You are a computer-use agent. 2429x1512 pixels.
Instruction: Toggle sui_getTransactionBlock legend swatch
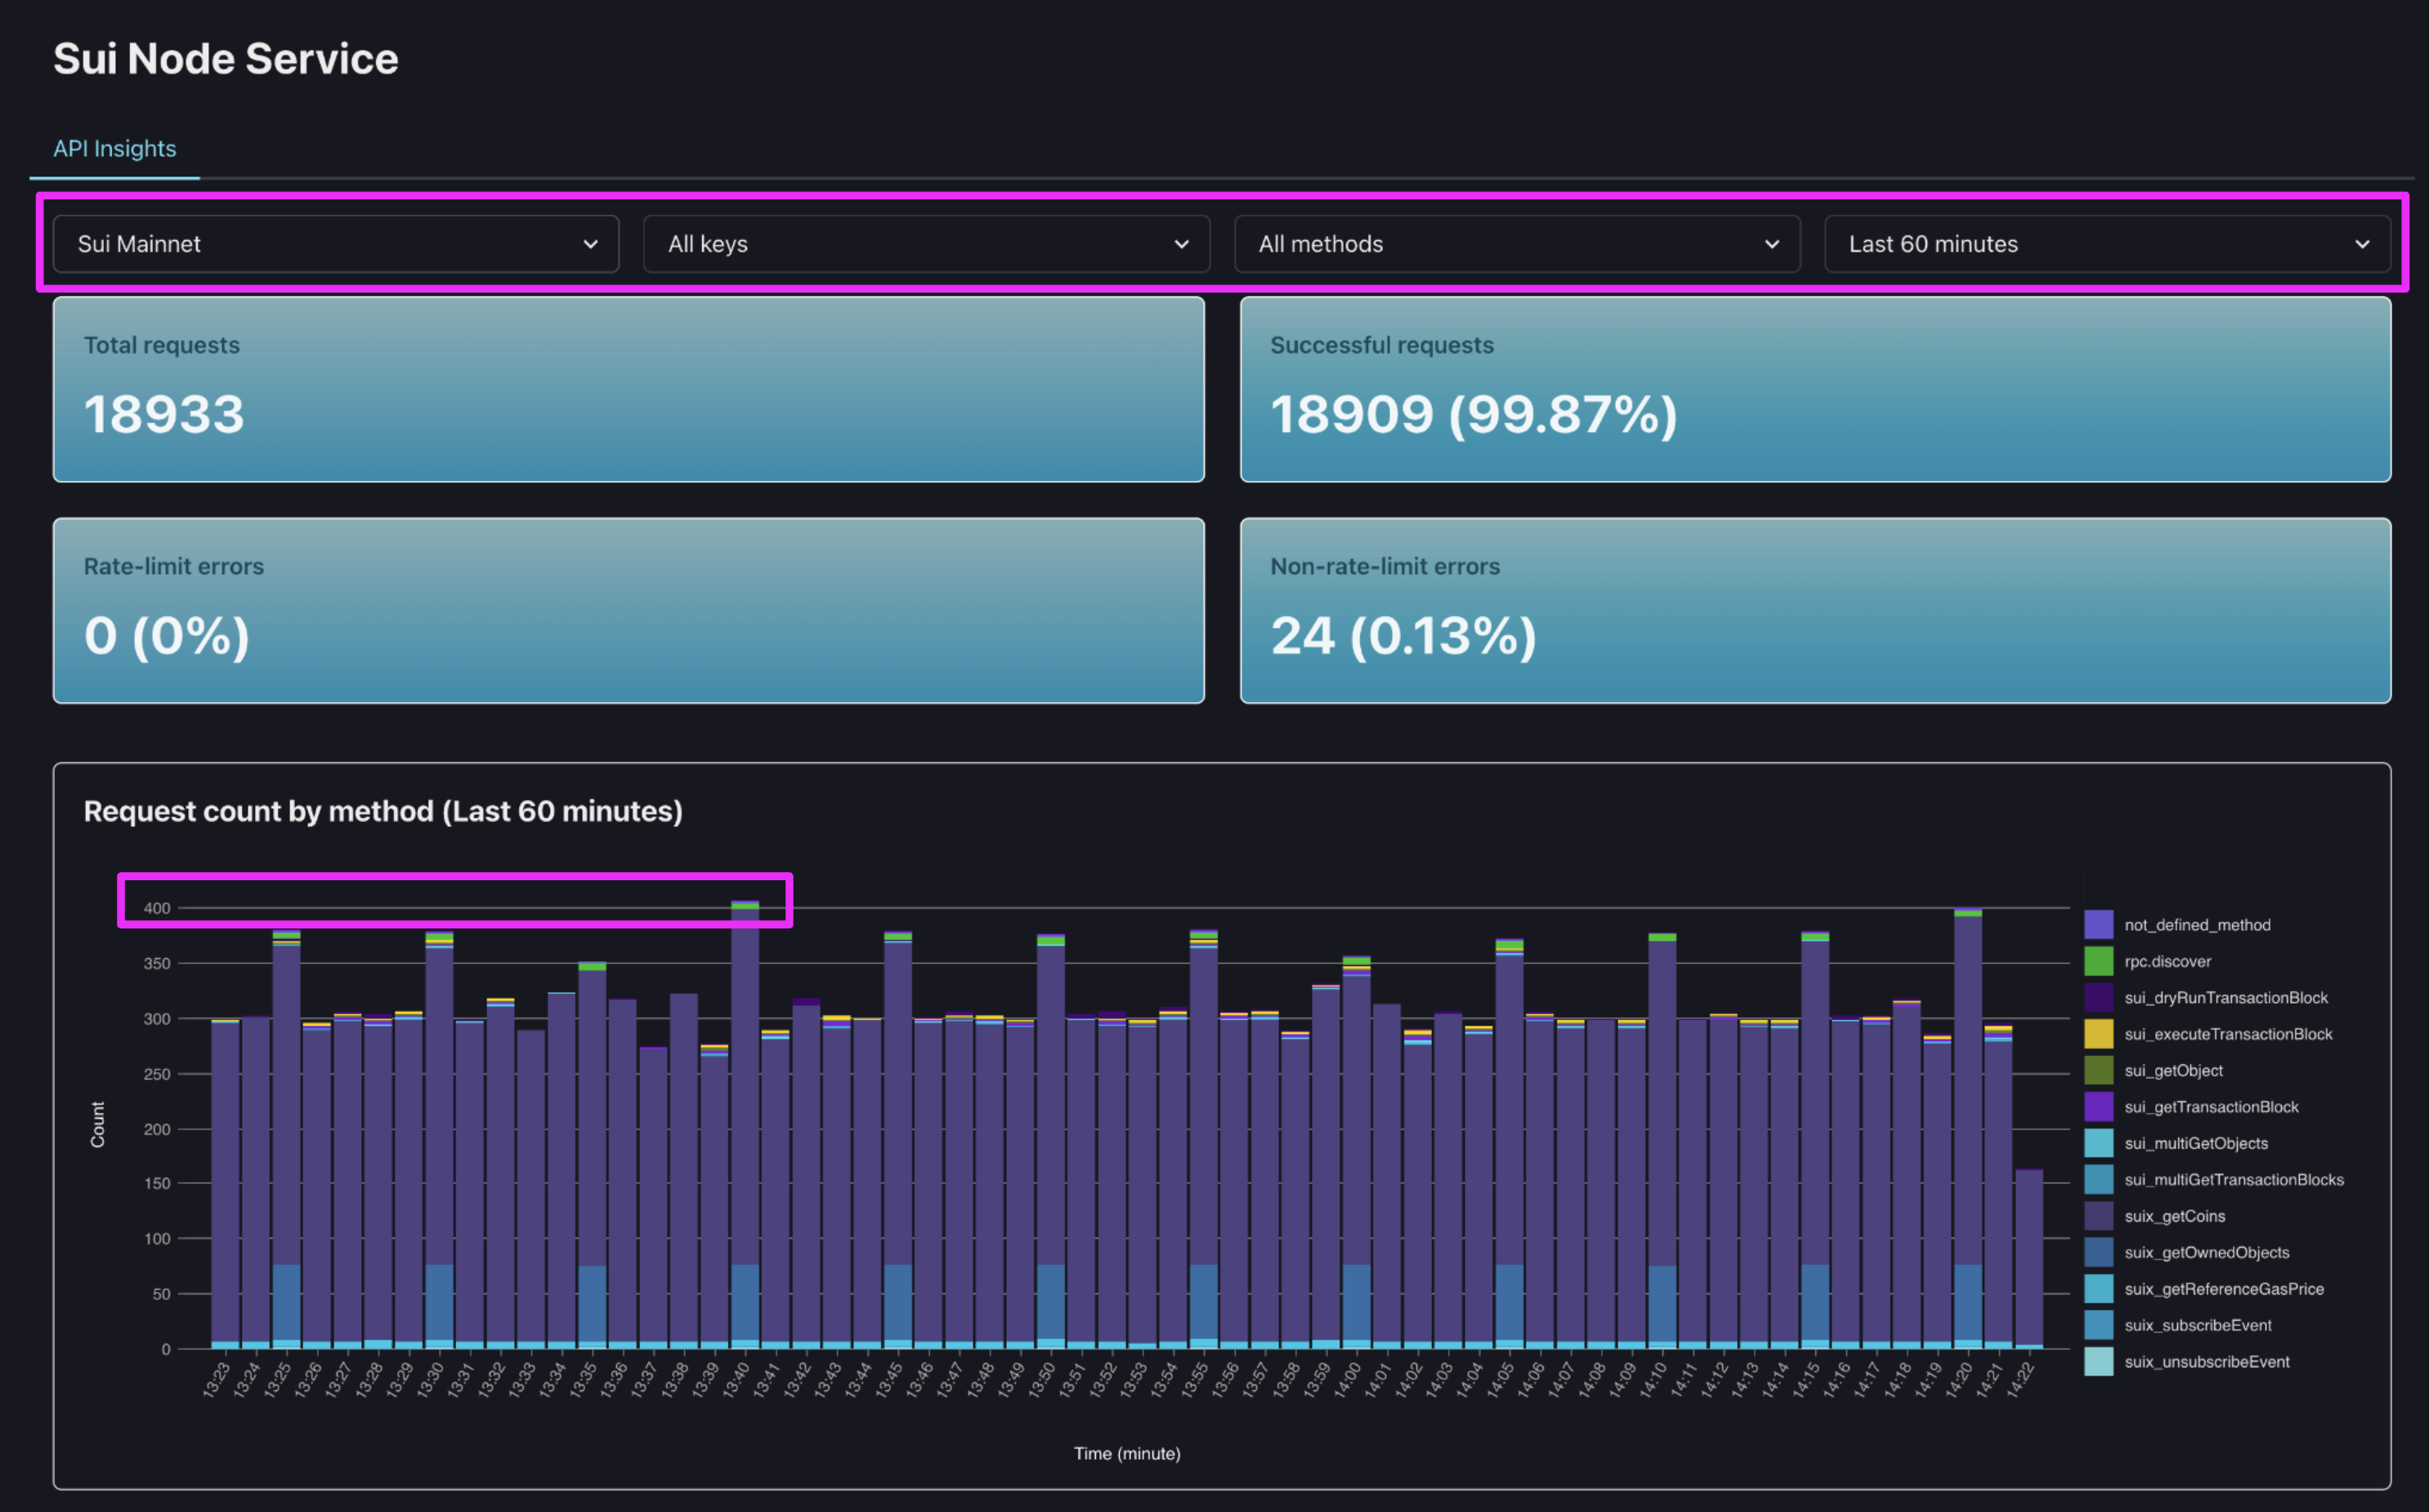click(x=2098, y=1107)
